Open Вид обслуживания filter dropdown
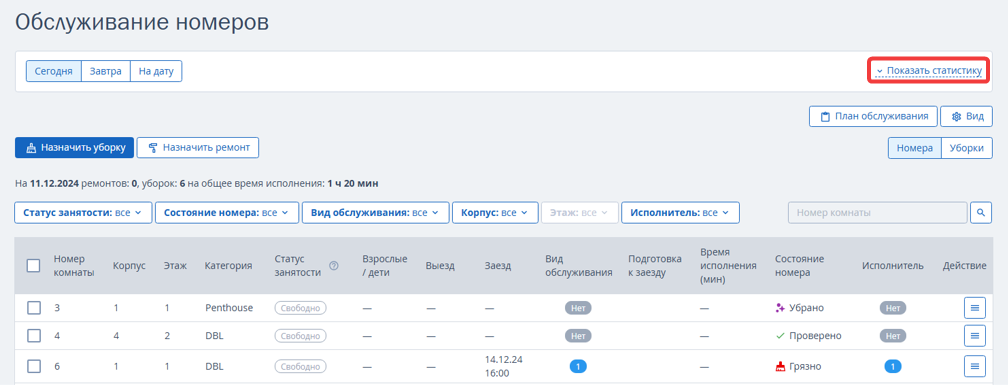1008x385 pixels. click(x=375, y=213)
